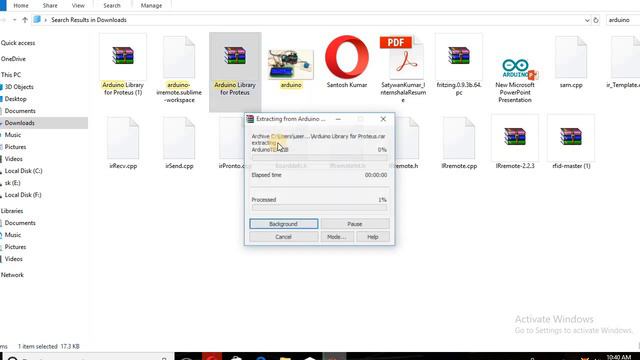Click the file extraction progress bar

point(319,157)
